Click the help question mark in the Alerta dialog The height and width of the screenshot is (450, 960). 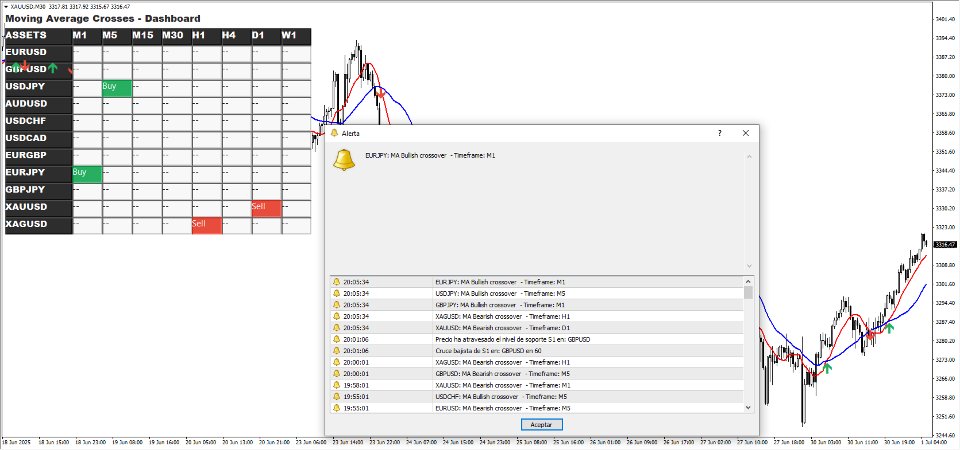point(719,133)
